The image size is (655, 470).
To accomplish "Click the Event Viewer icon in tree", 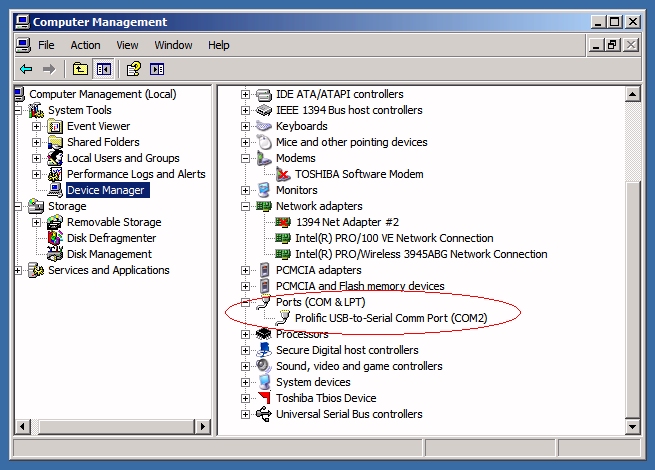I will pos(55,126).
